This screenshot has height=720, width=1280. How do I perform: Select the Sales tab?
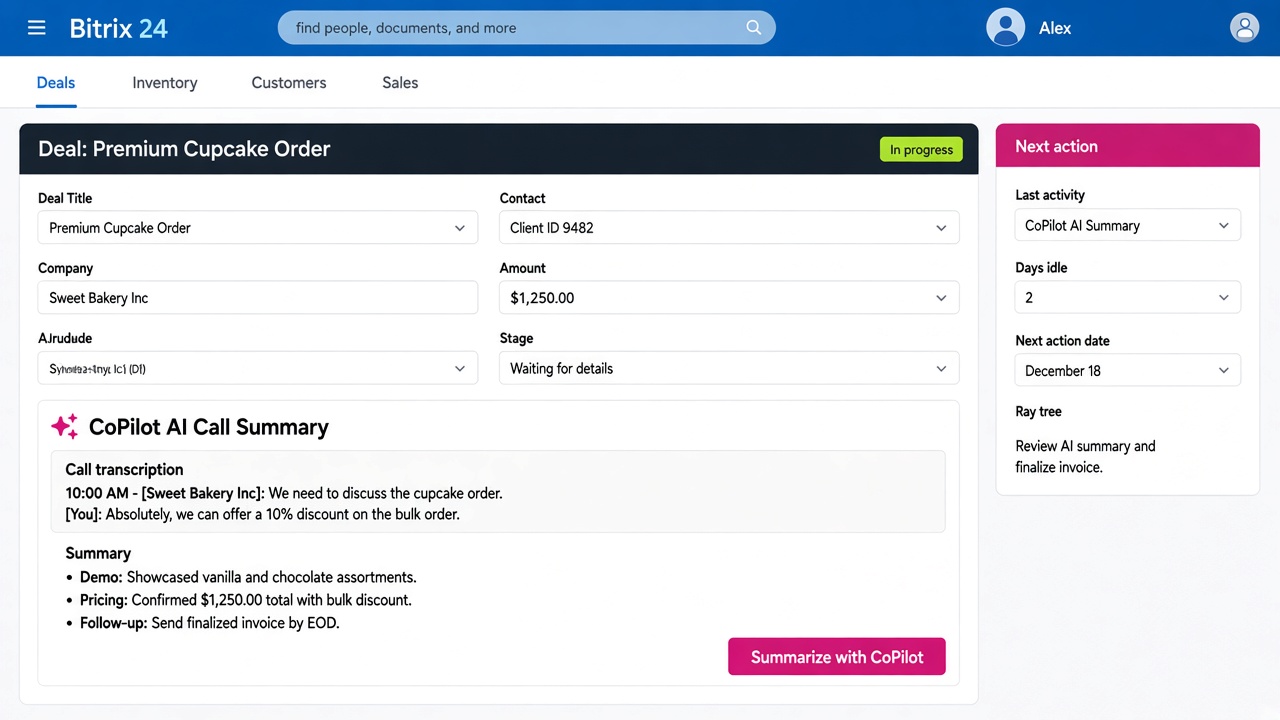tap(400, 83)
